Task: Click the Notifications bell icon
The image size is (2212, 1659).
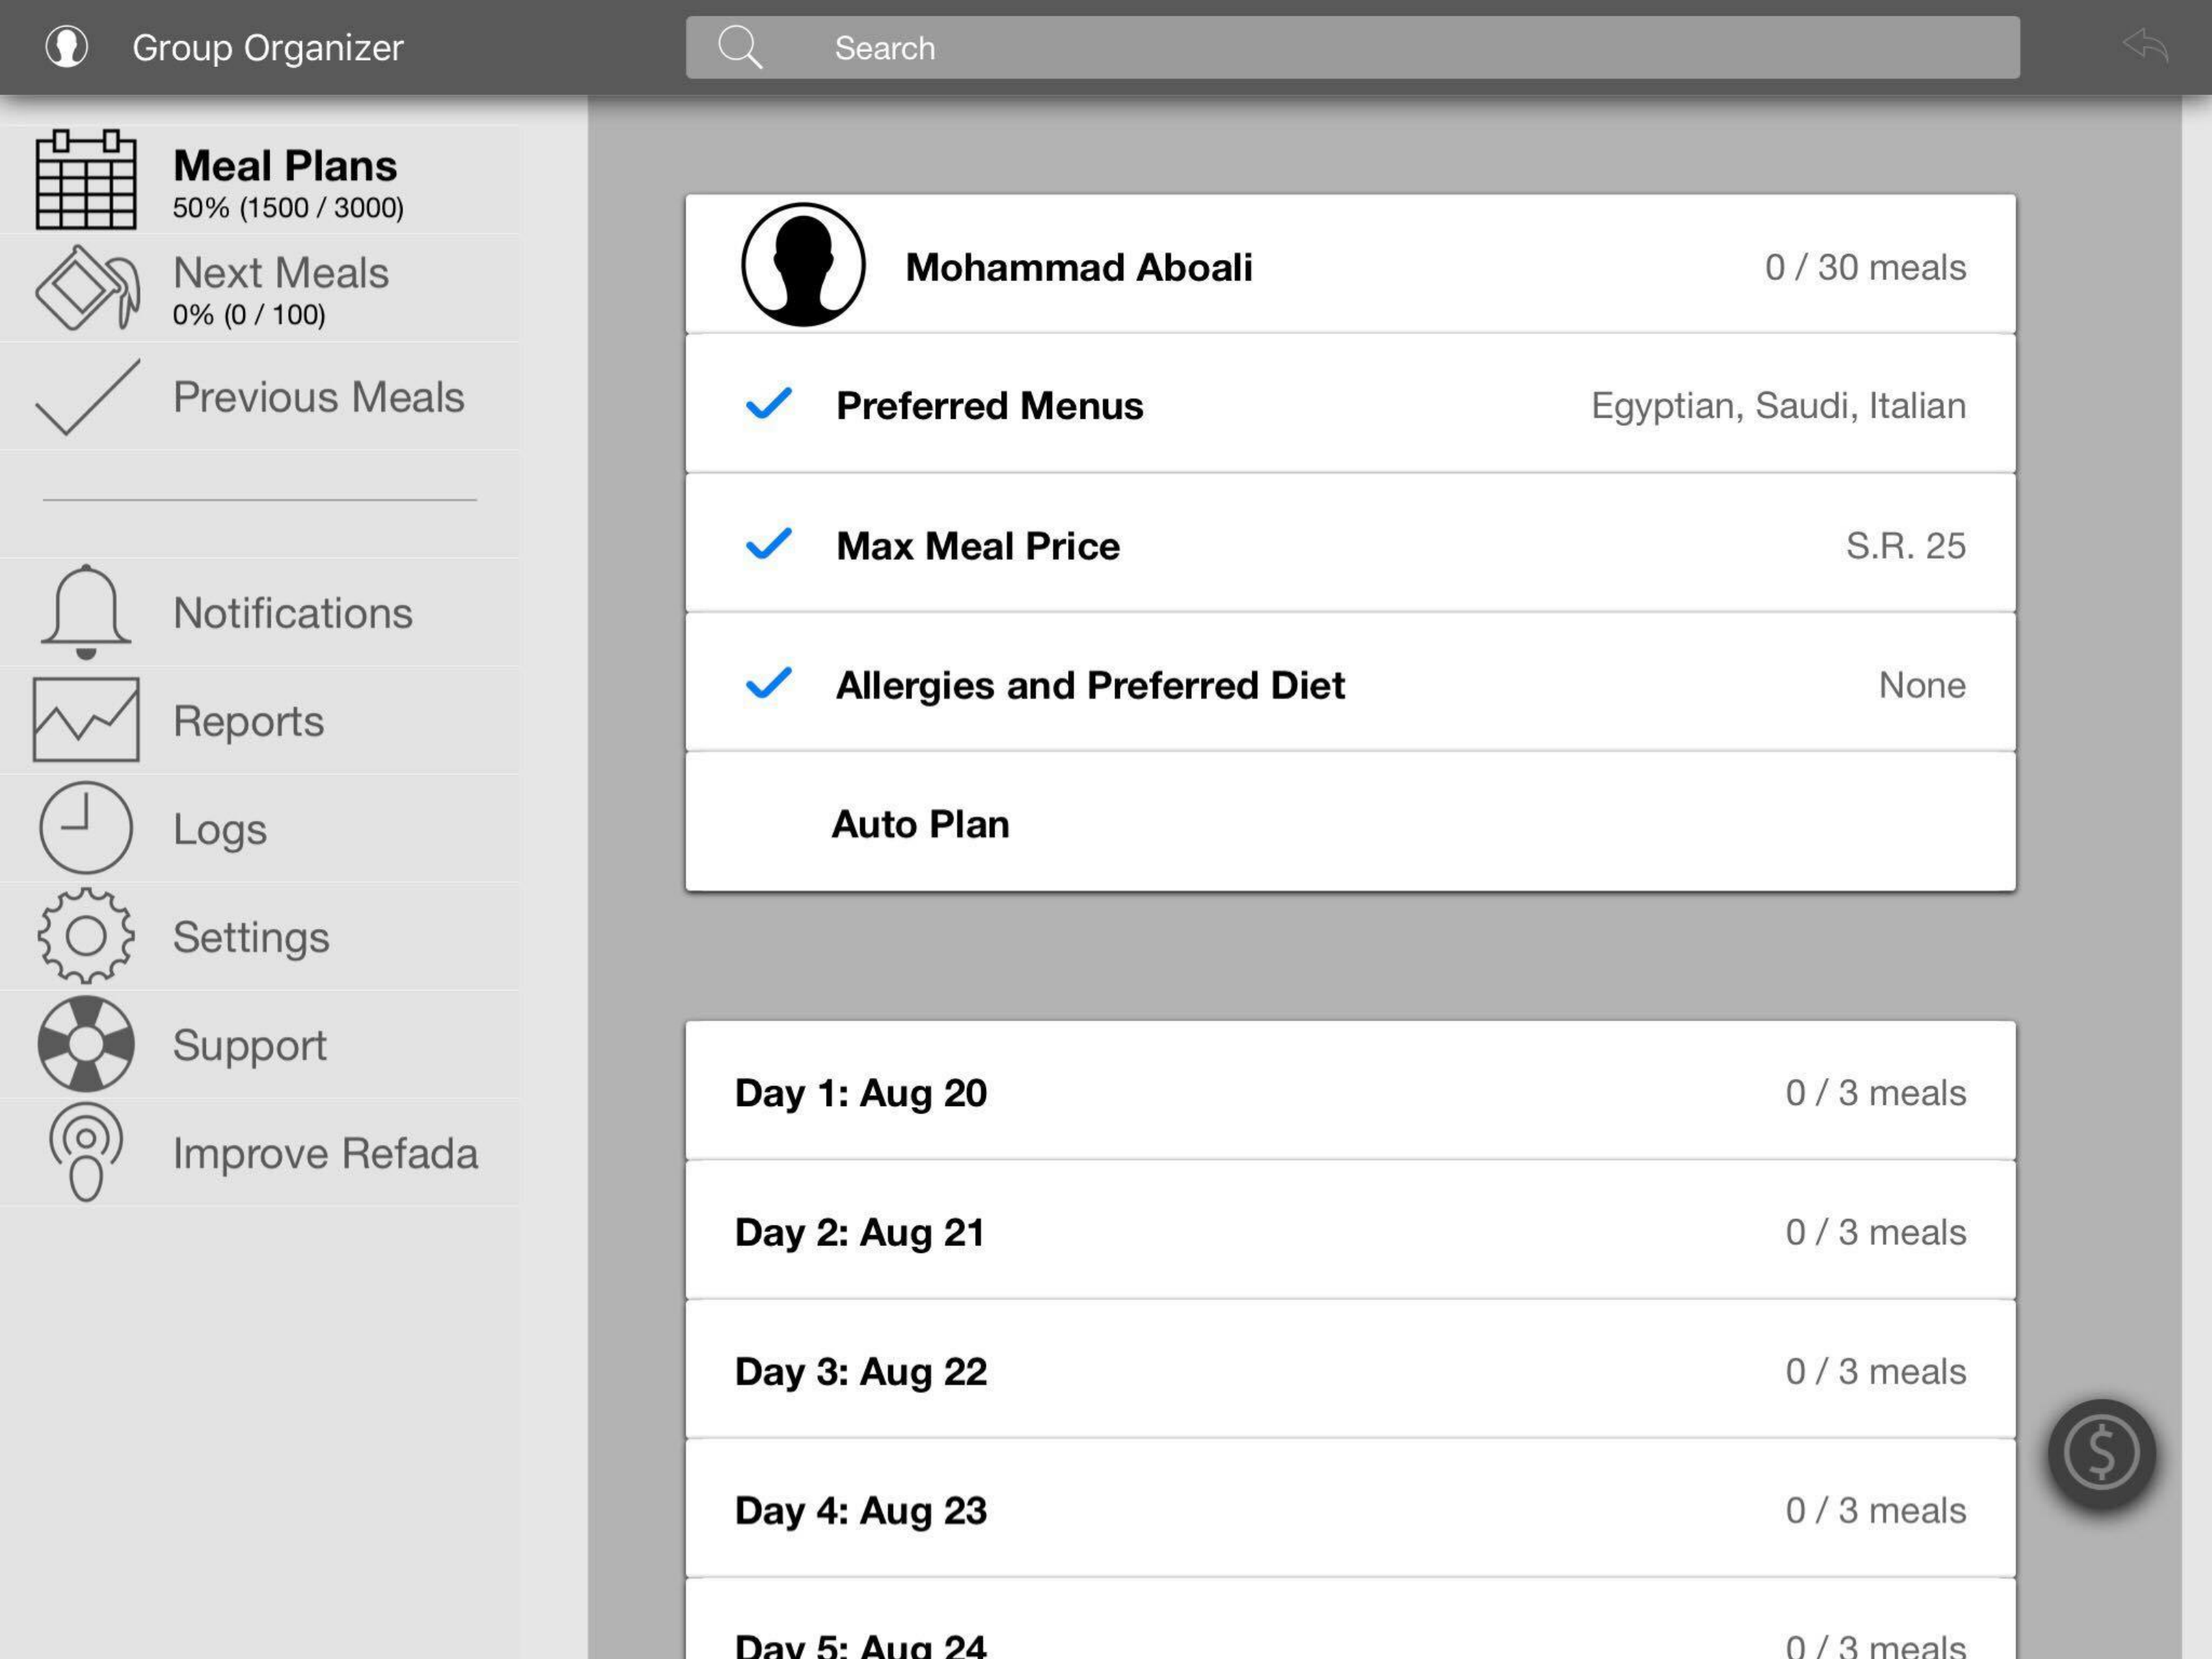Action: click(x=86, y=611)
